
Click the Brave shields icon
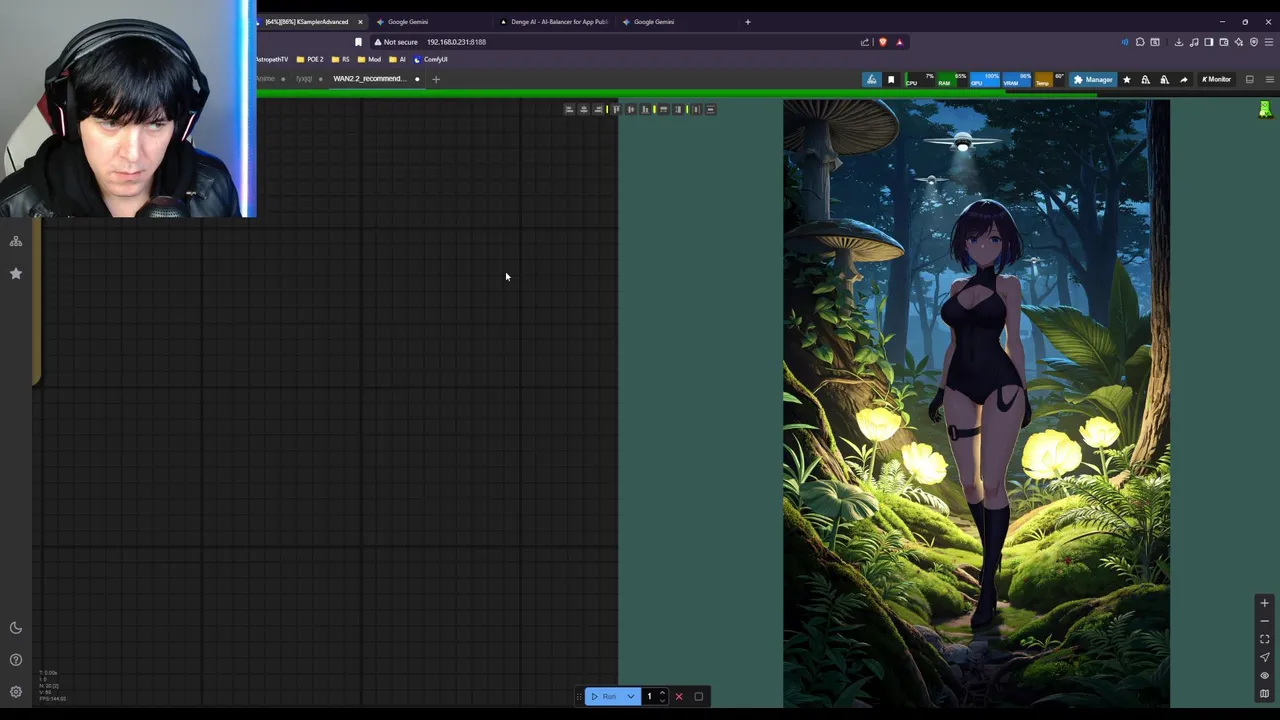pyautogui.click(x=883, y=42)
